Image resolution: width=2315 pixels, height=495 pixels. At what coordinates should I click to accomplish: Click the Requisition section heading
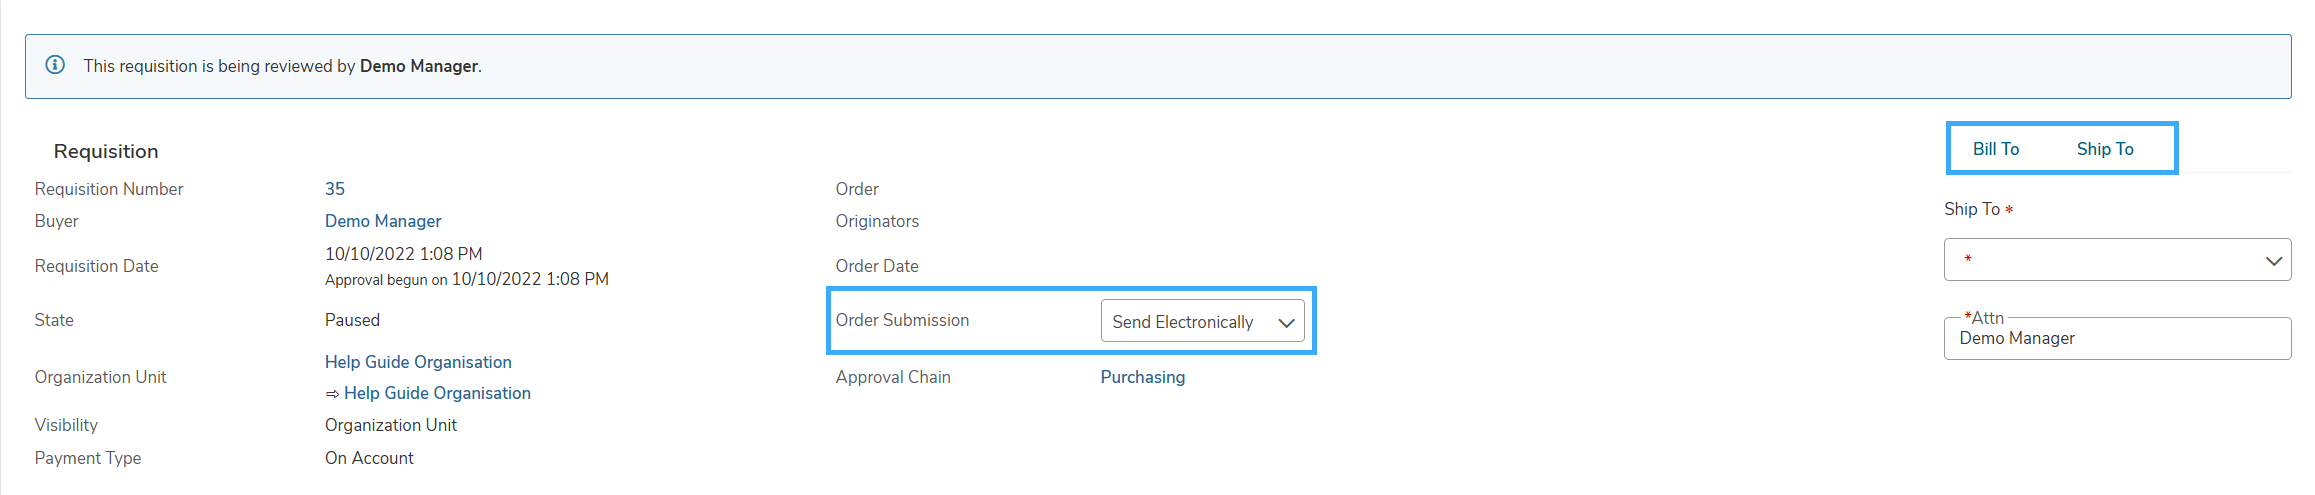click(106, 151)
